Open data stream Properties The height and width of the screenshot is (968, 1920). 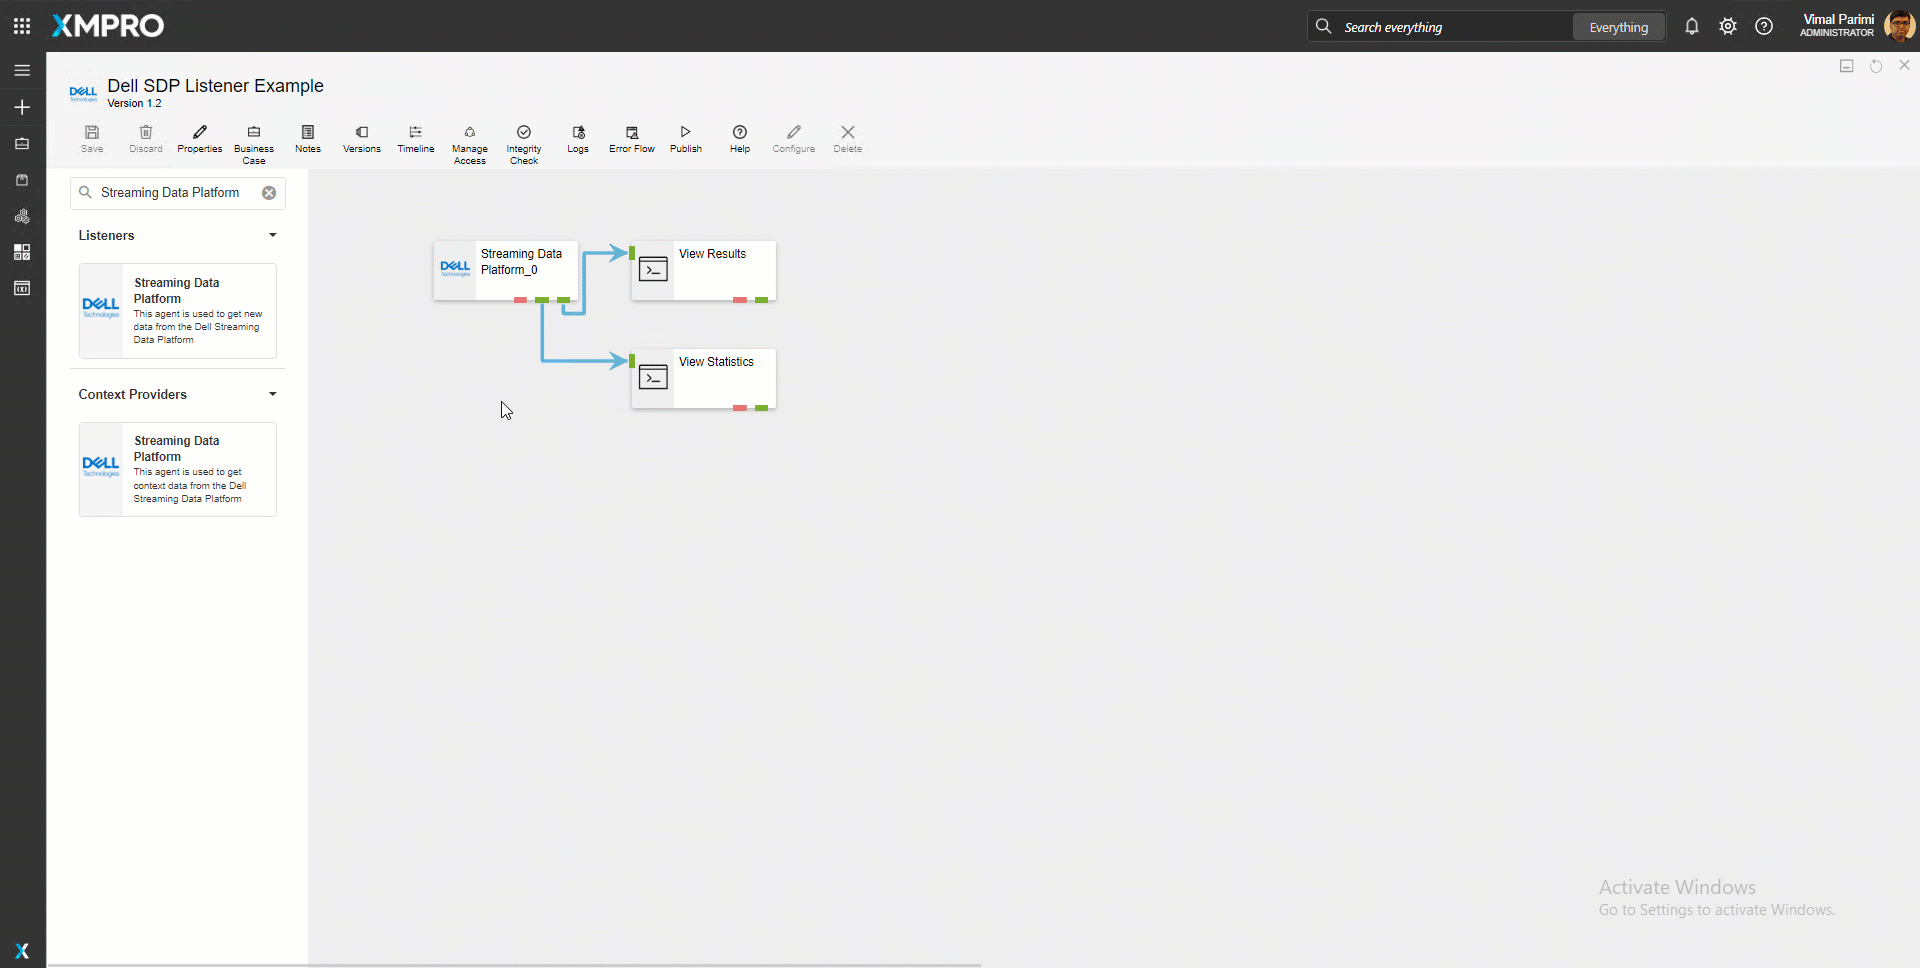click(199, 138)
